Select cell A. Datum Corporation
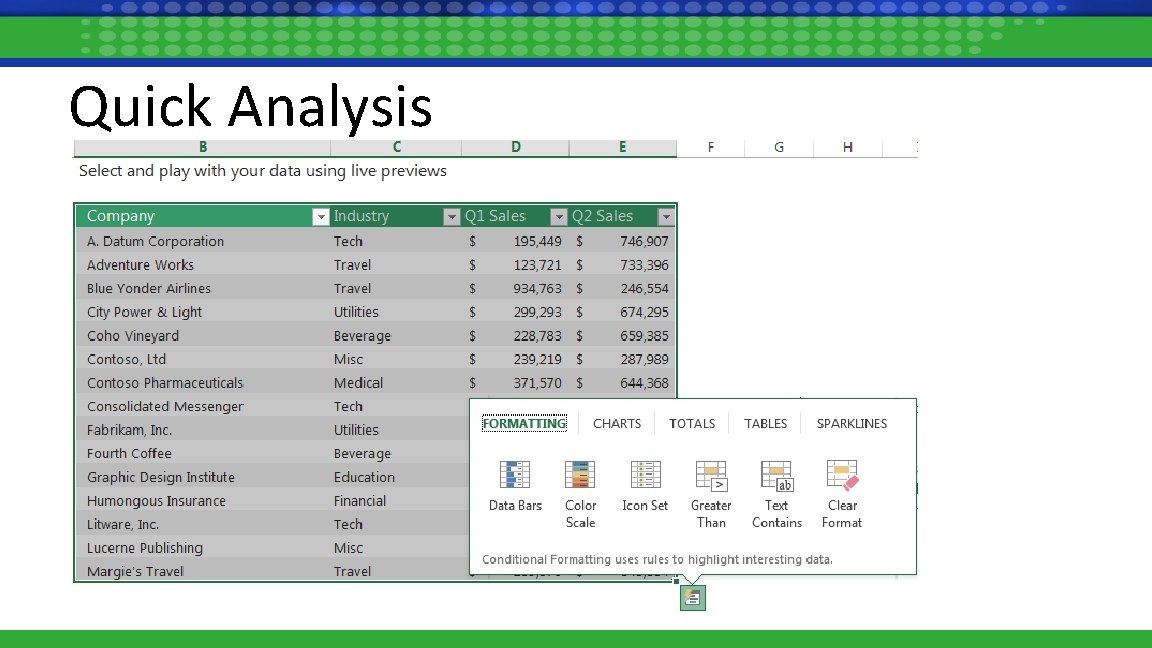The width and height of the screenshot is (1152, 648). coord(203,241)
